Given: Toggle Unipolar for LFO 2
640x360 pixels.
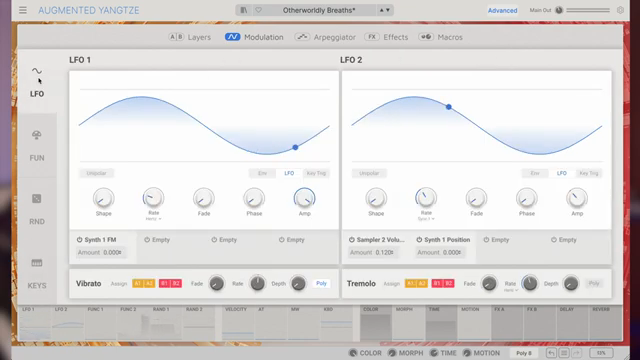Looking at the screenshot, I should 369,173.
